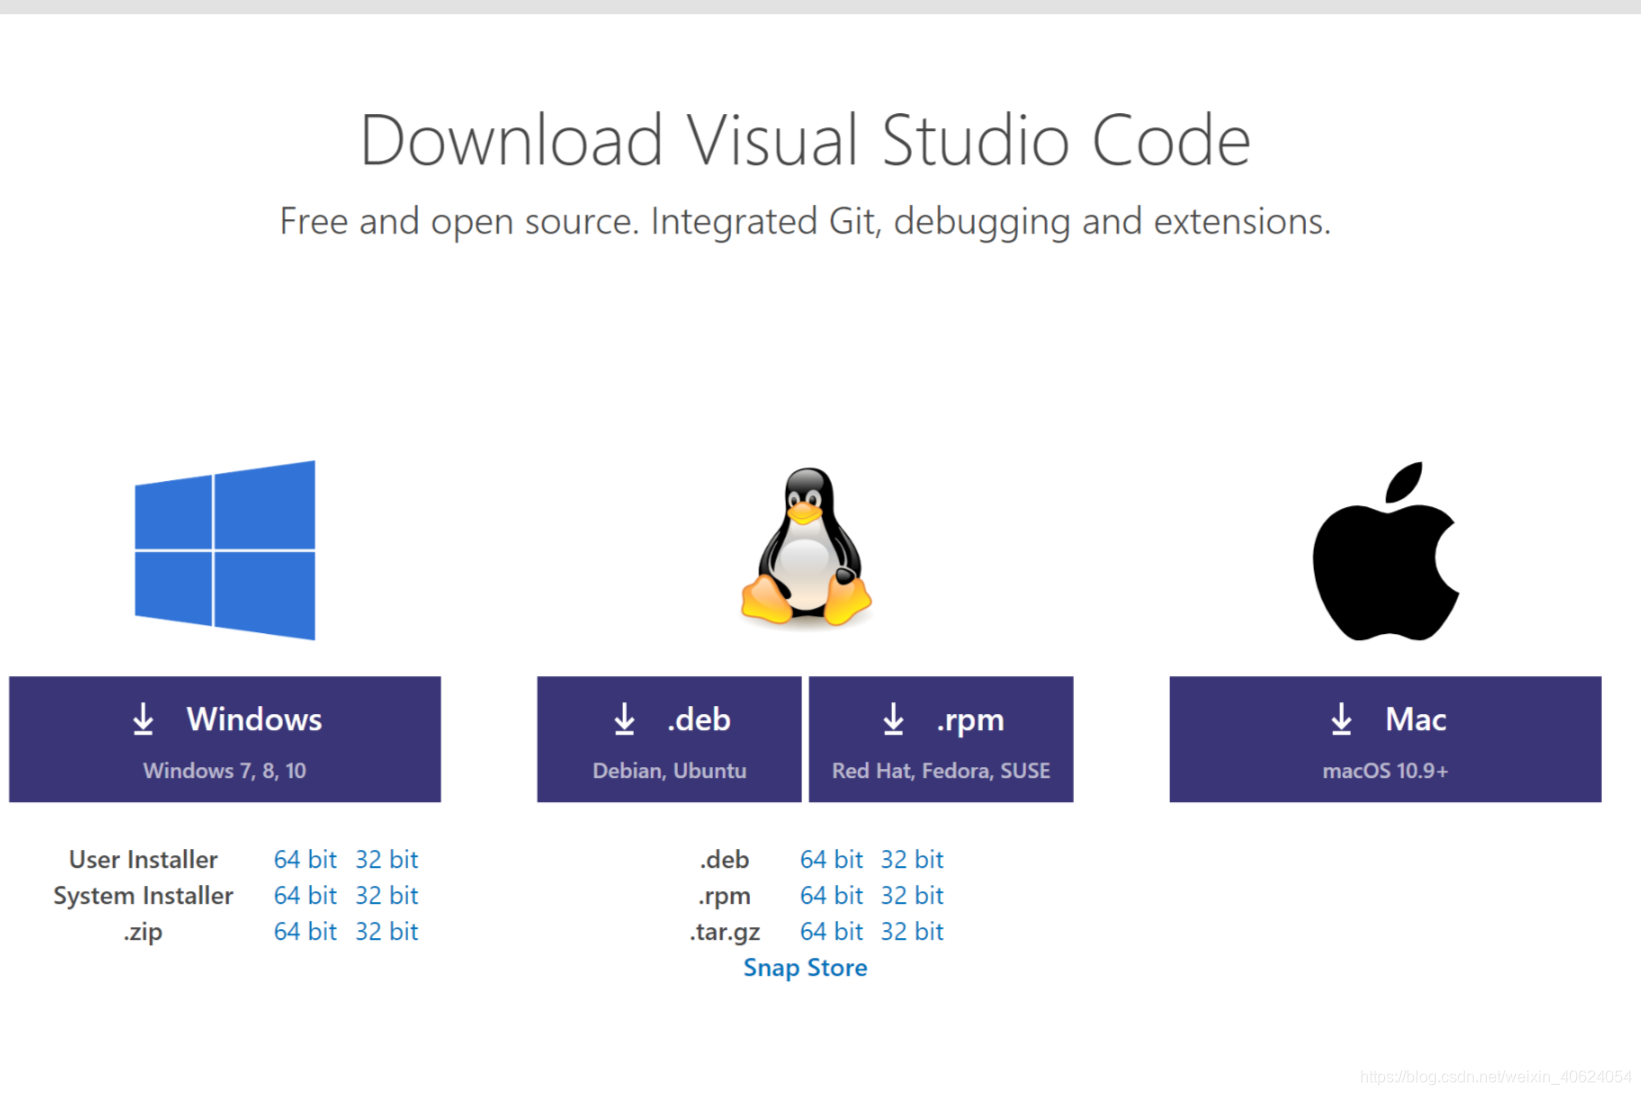Viewport: 1641px width, 1095px height.
Task: Click the 'Windows 7, 8, 10' caption
Action: [225, 770]
